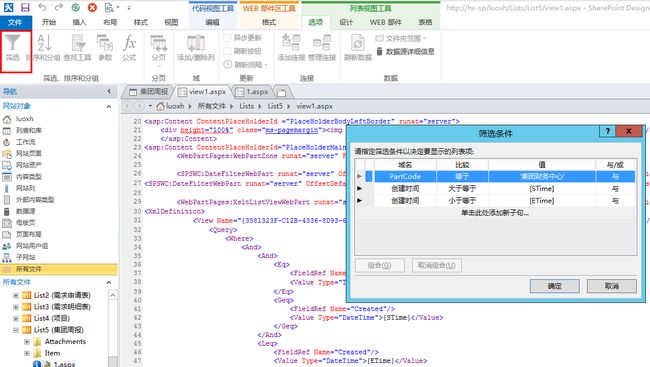Switch to the 集团周报 document tab
This screenshot has height=367, width=650.
[149, 92]
